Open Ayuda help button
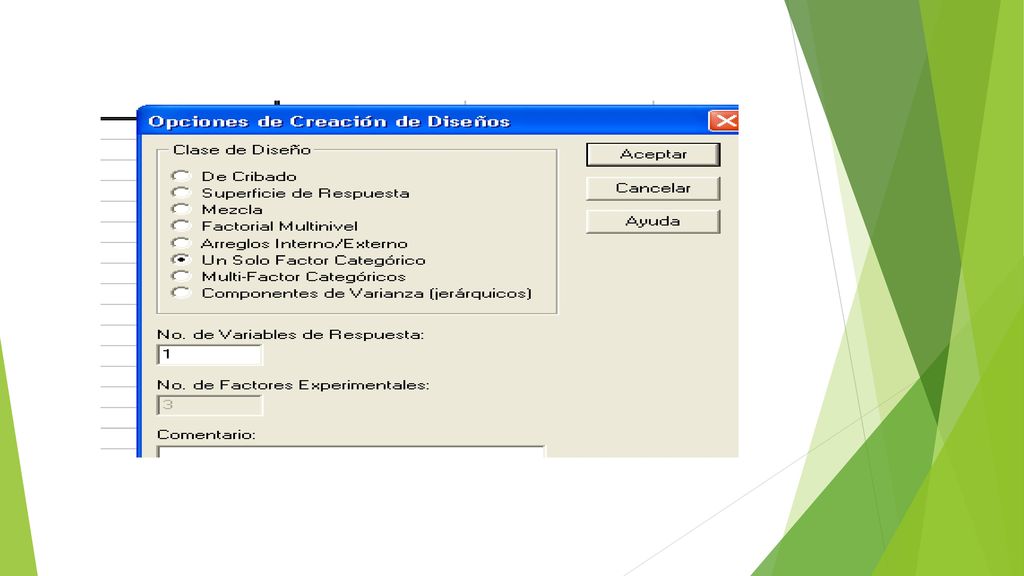Screen dimensions: 1024x576 click(653, 221)
